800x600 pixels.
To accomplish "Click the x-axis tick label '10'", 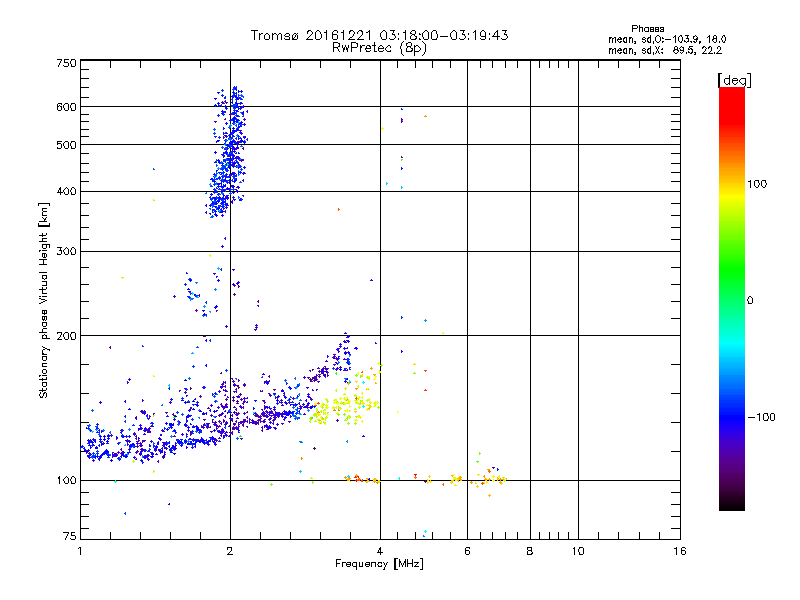I will (578, 551).
